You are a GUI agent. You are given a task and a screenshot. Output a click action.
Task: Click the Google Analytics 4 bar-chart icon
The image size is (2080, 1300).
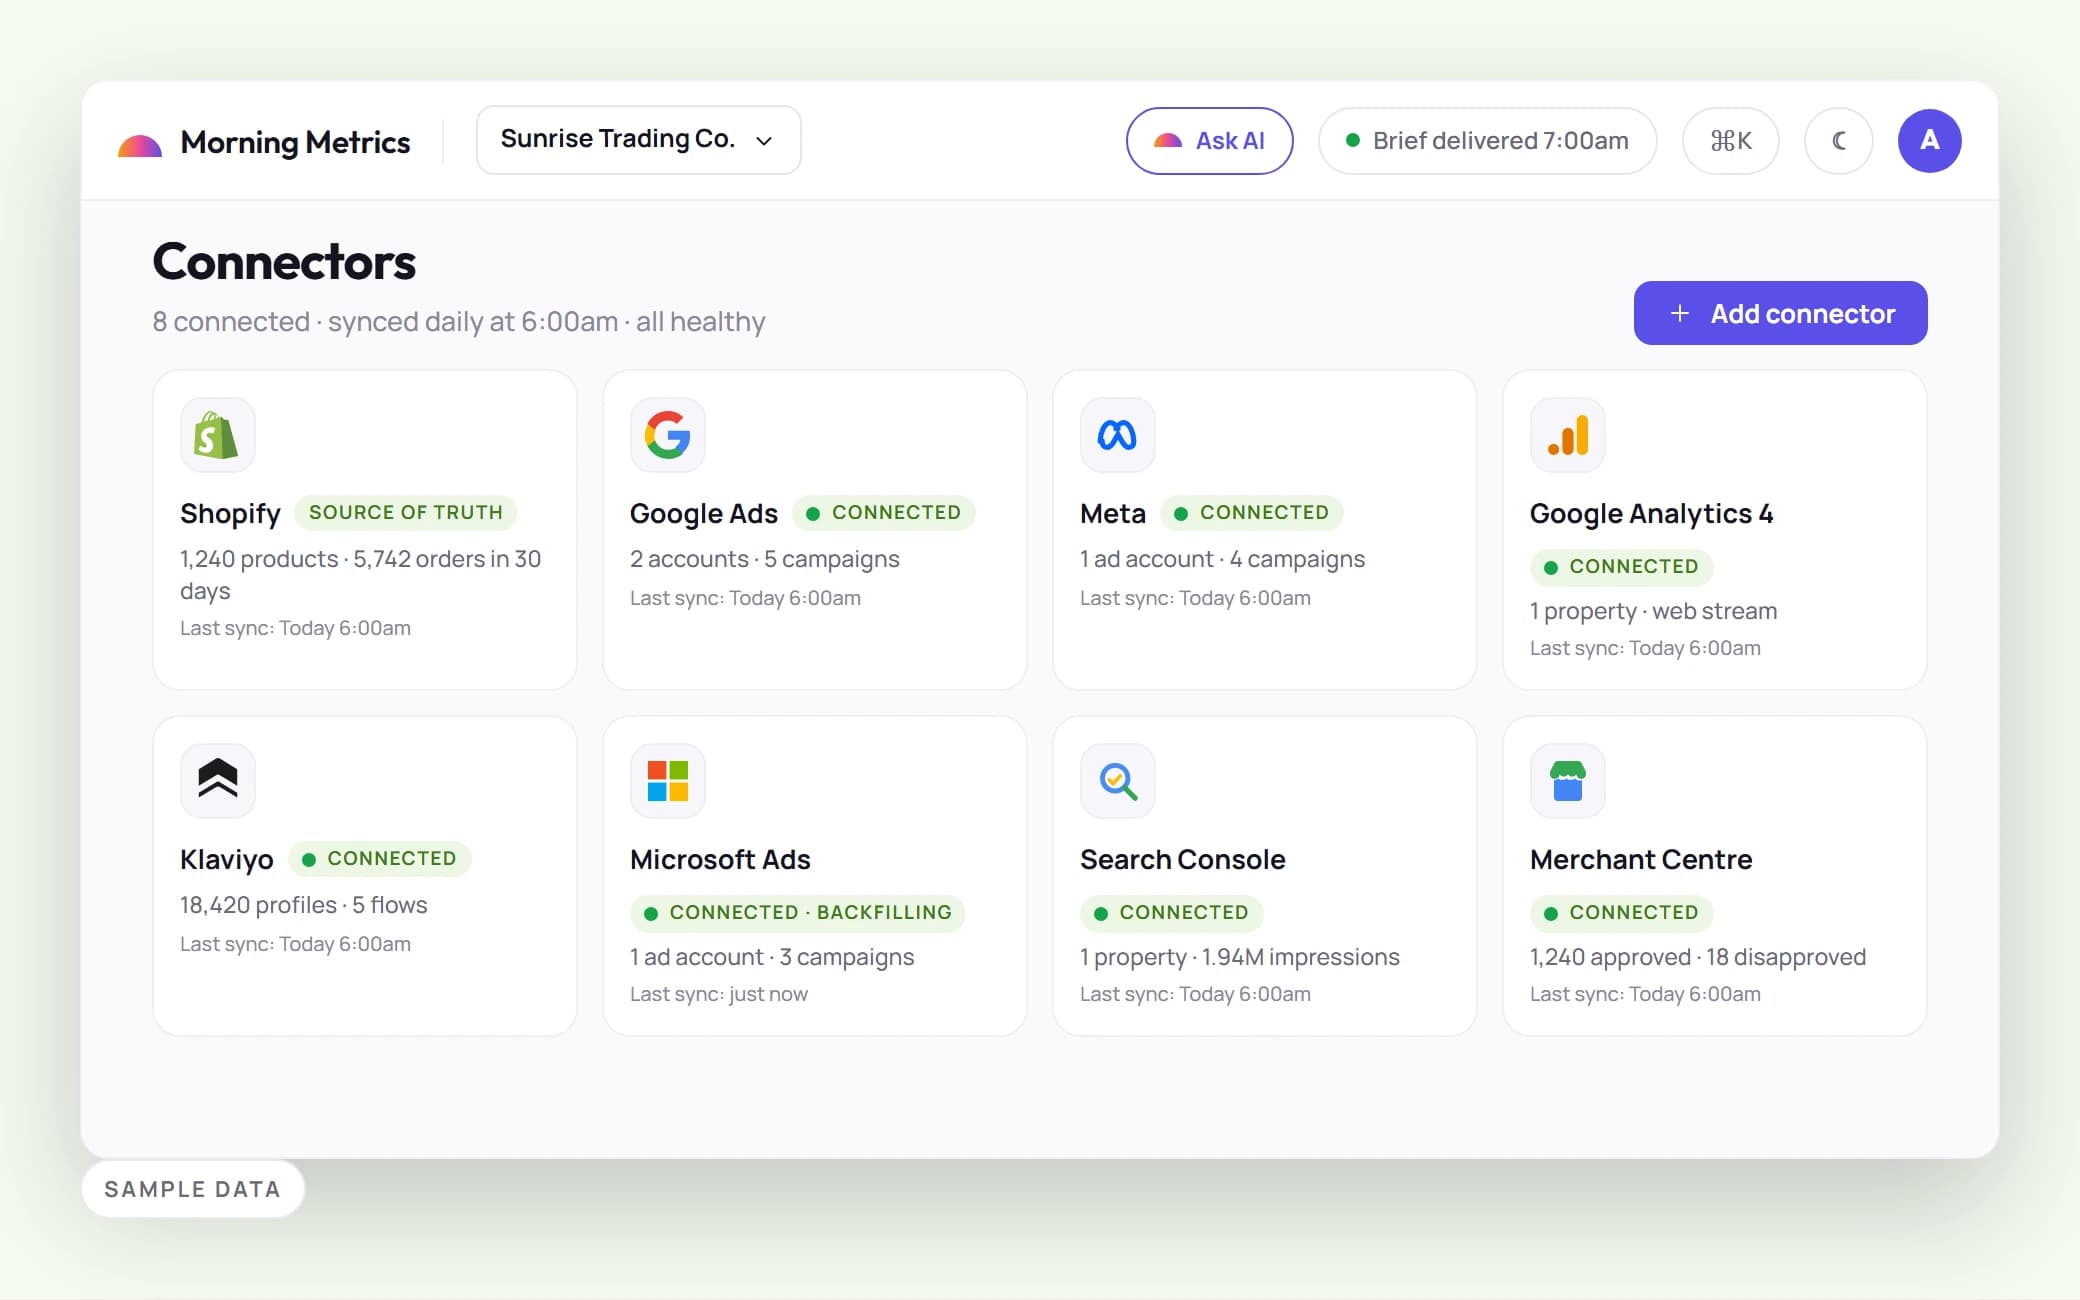[1567, 435]
